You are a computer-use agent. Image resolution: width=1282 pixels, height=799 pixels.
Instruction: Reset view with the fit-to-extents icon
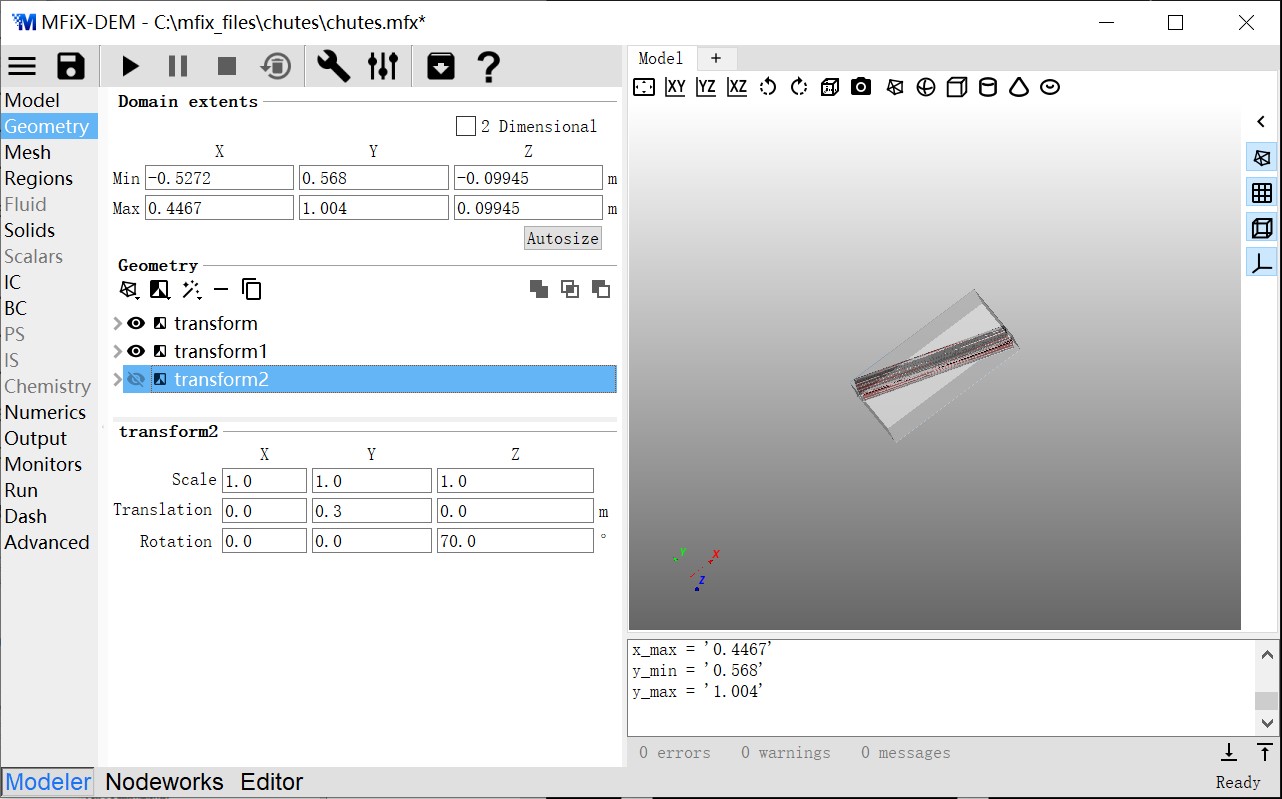click(x=645, y=87)
